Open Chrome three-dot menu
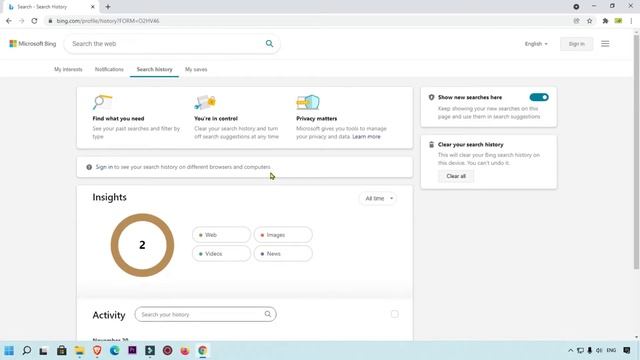 coord(631,21)
